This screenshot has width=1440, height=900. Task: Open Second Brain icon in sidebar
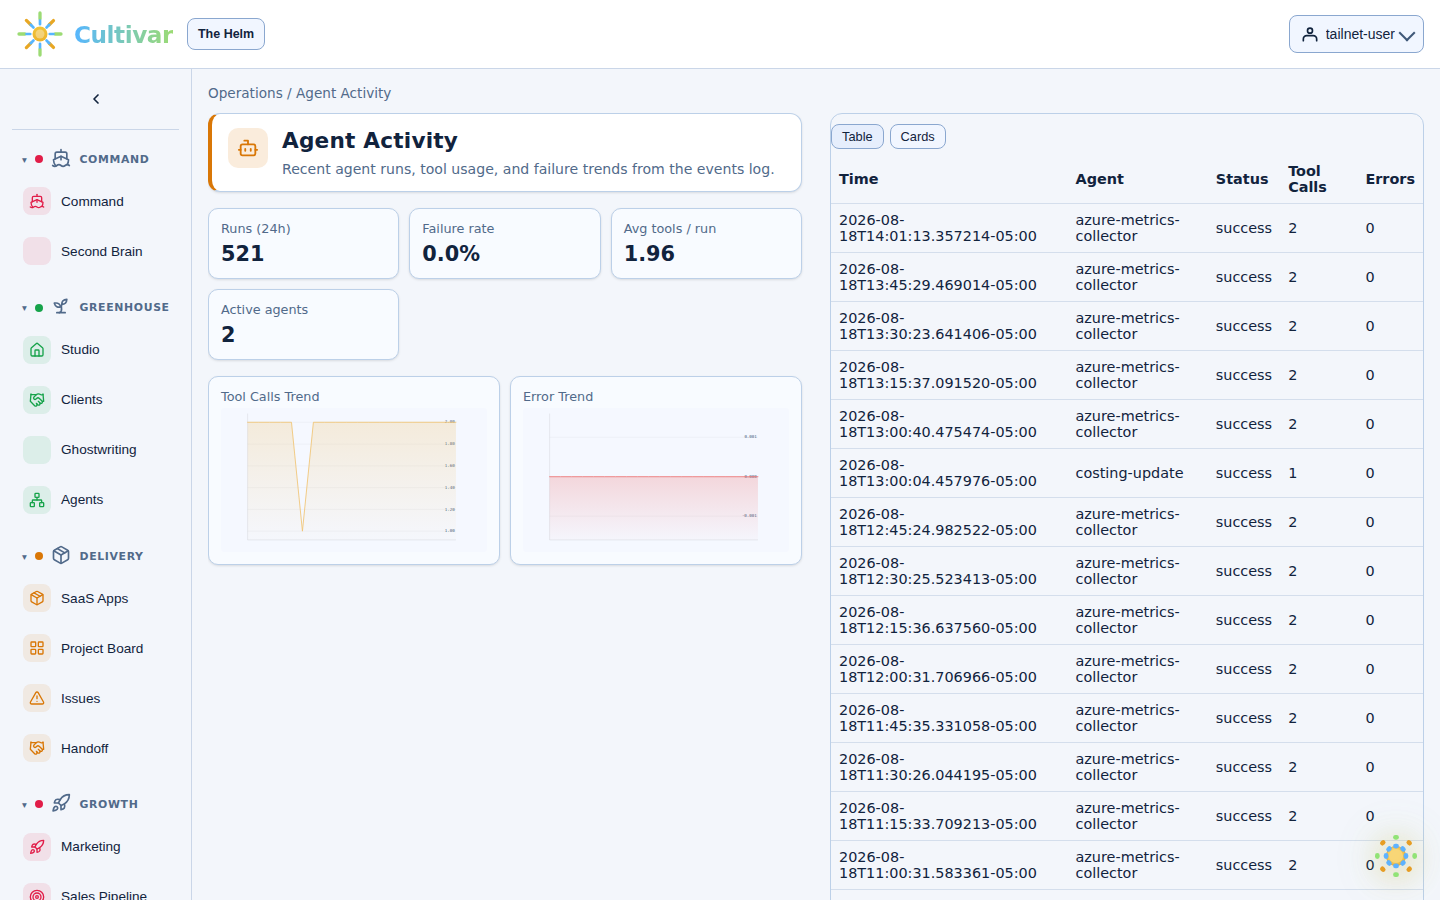coord(37,251)
